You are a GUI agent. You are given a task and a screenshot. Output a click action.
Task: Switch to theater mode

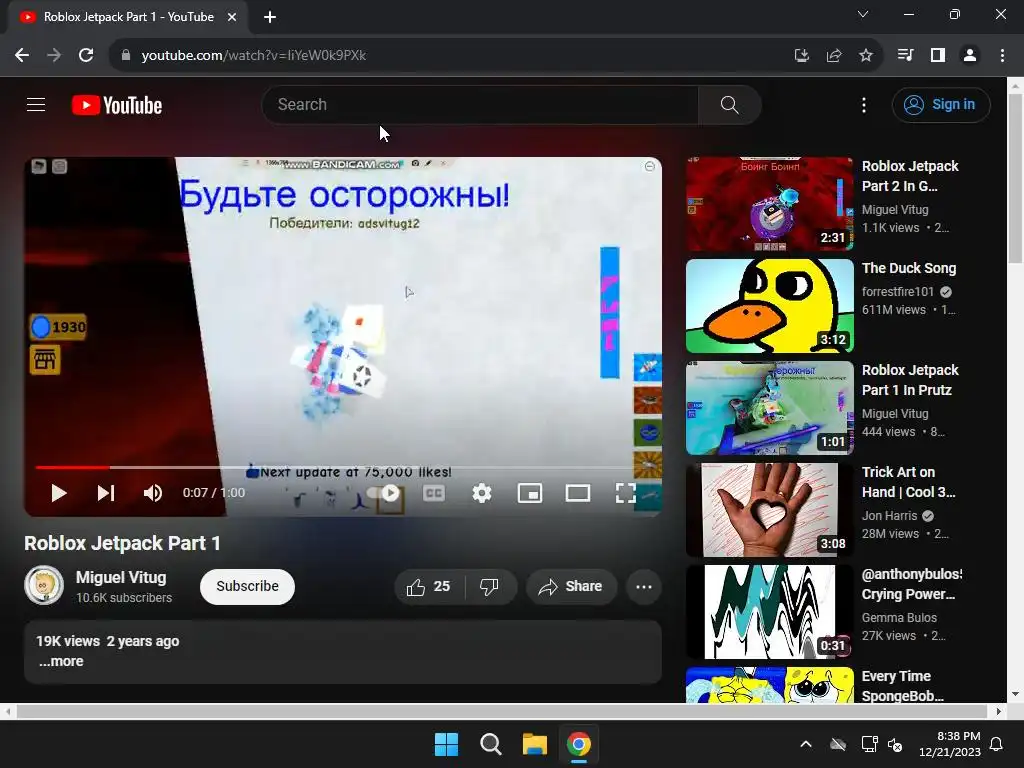coord(577,493)
